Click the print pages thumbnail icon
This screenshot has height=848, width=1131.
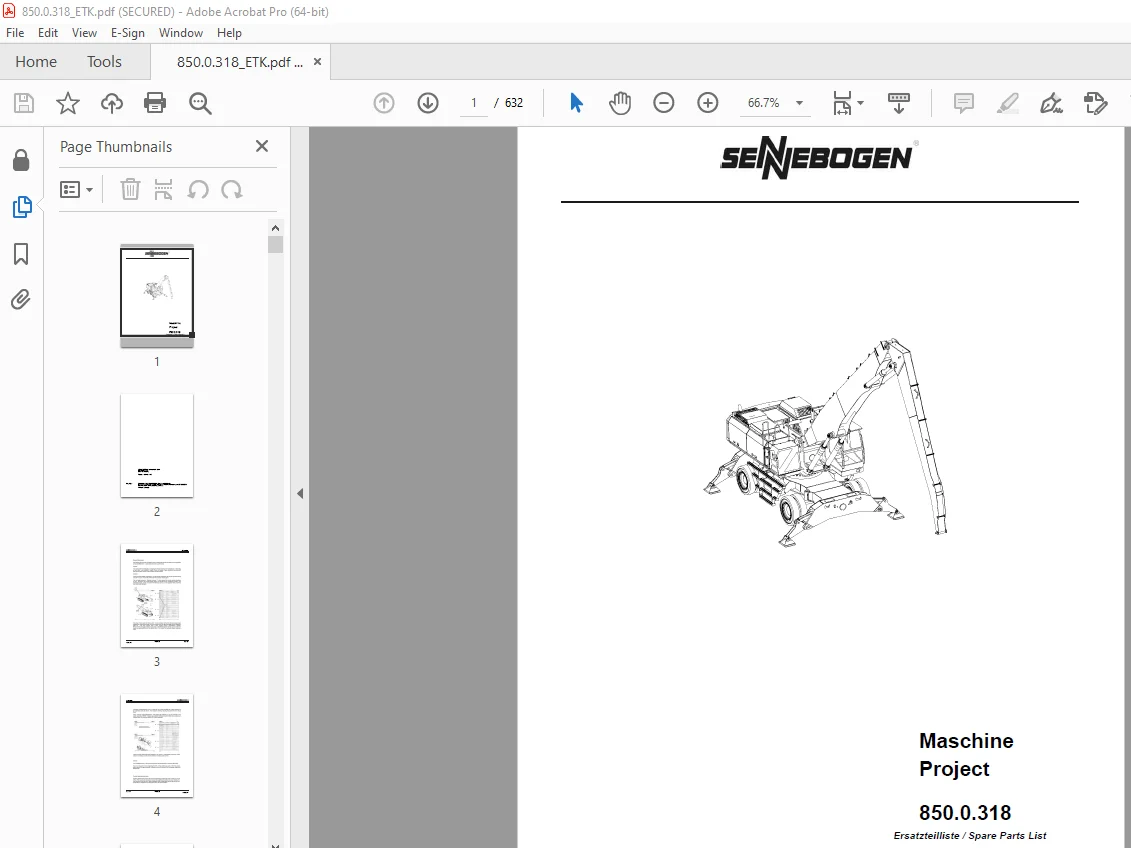pyautogui.click(x=164, y=190)
